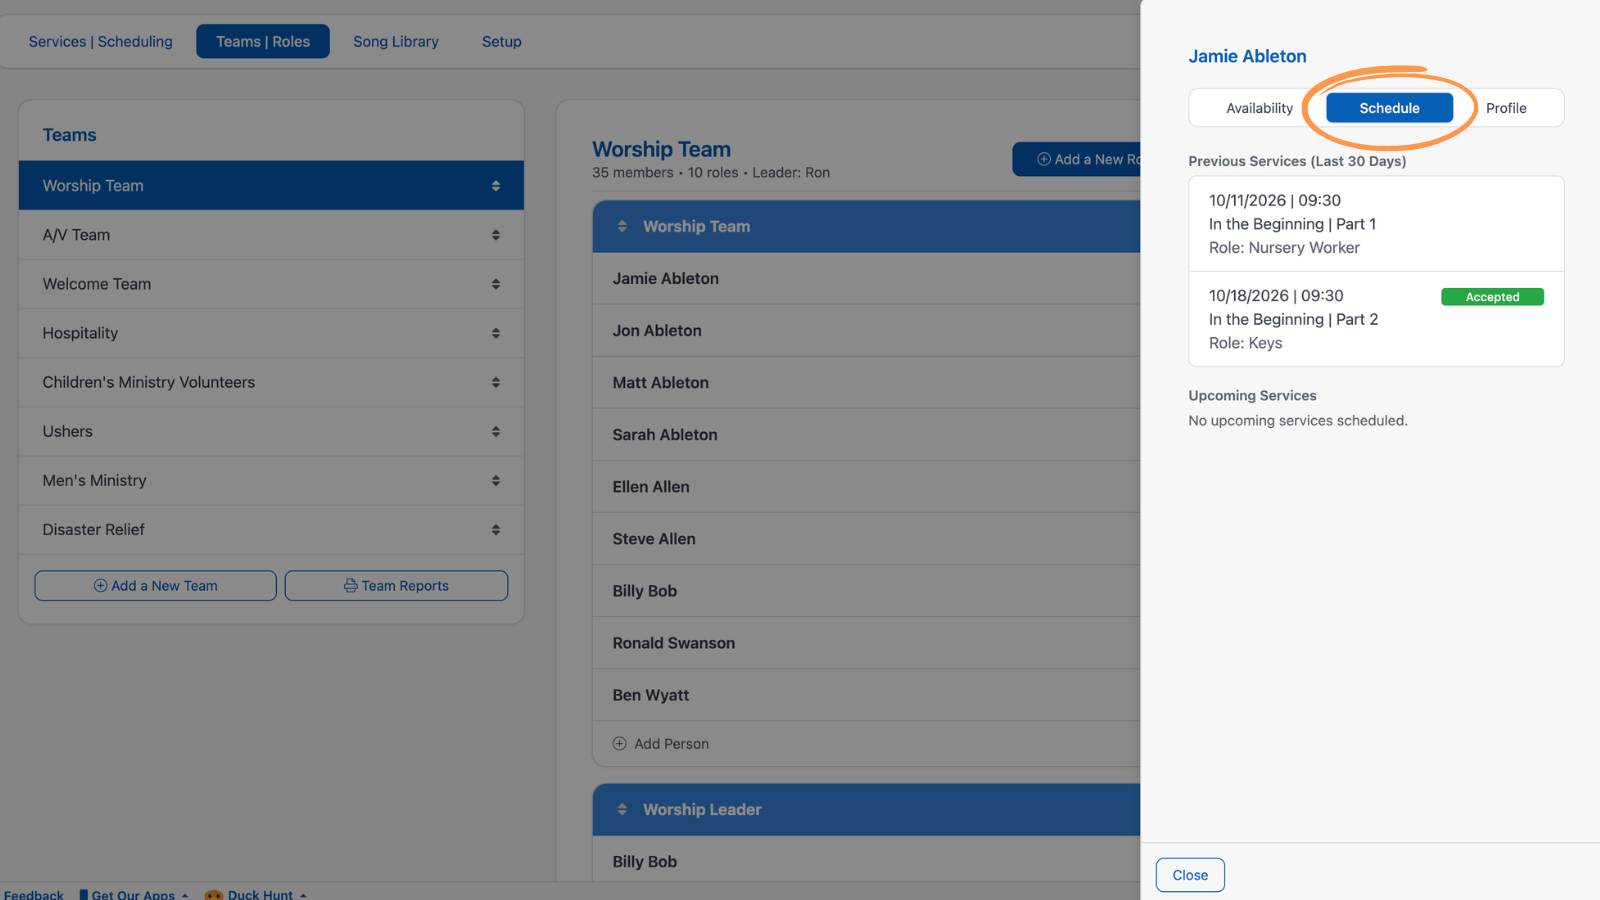Open the 10/11/2026 Nursery Worker service
The height and width of the screenshot is (900, 1600).
(1376, 224)
